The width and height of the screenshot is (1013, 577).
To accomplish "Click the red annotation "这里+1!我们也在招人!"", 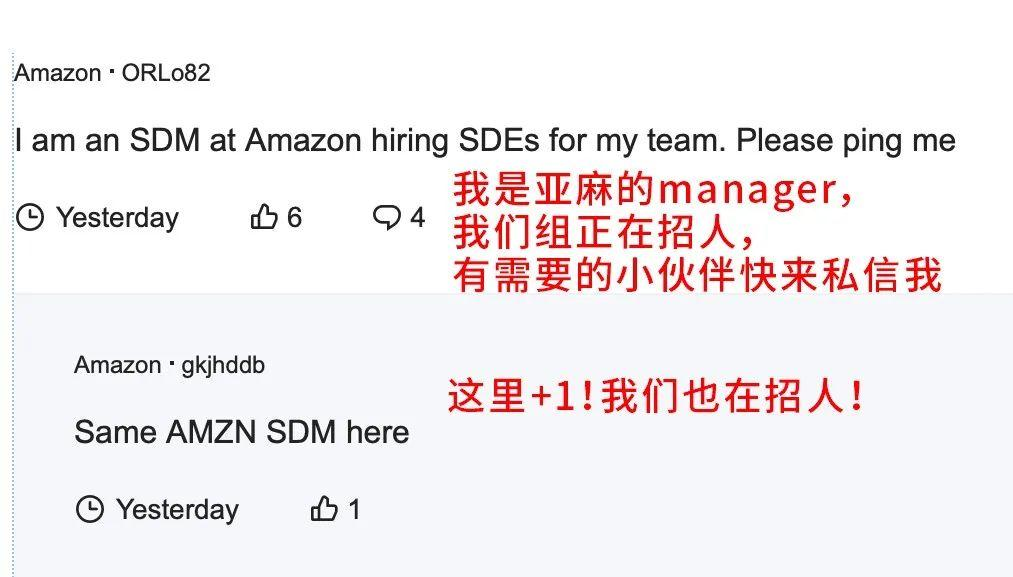I will pos(656,397).
